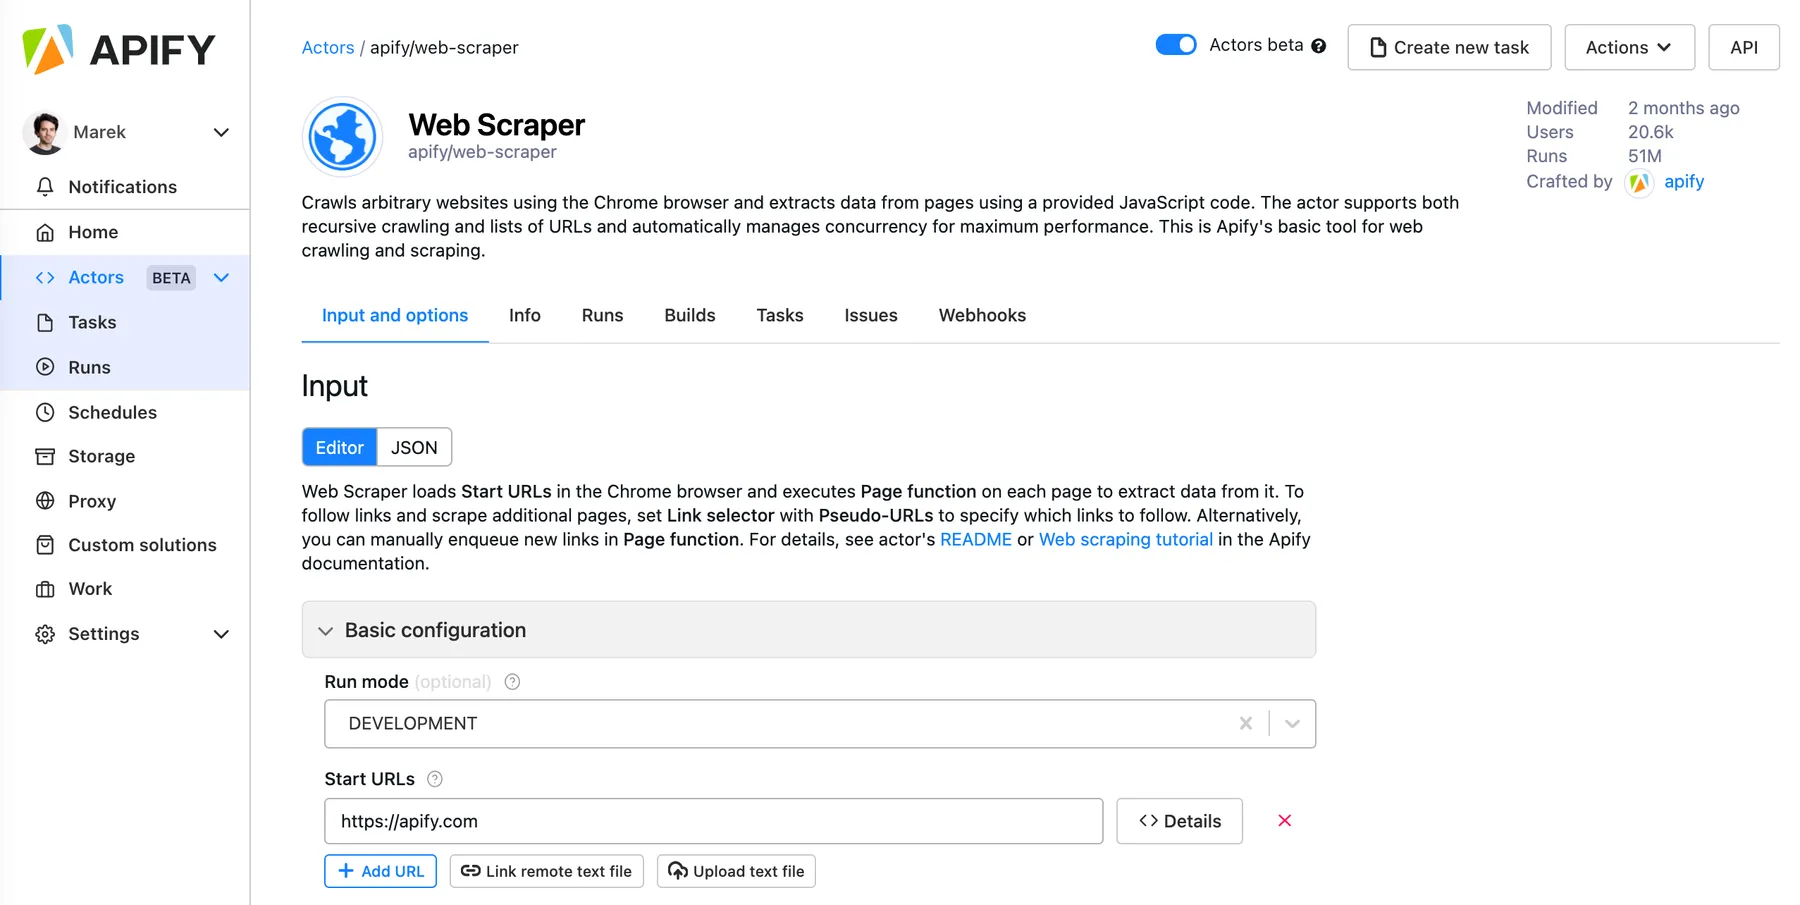
Task: Click the Start URLs help icon
Action: tap(435, 779)
